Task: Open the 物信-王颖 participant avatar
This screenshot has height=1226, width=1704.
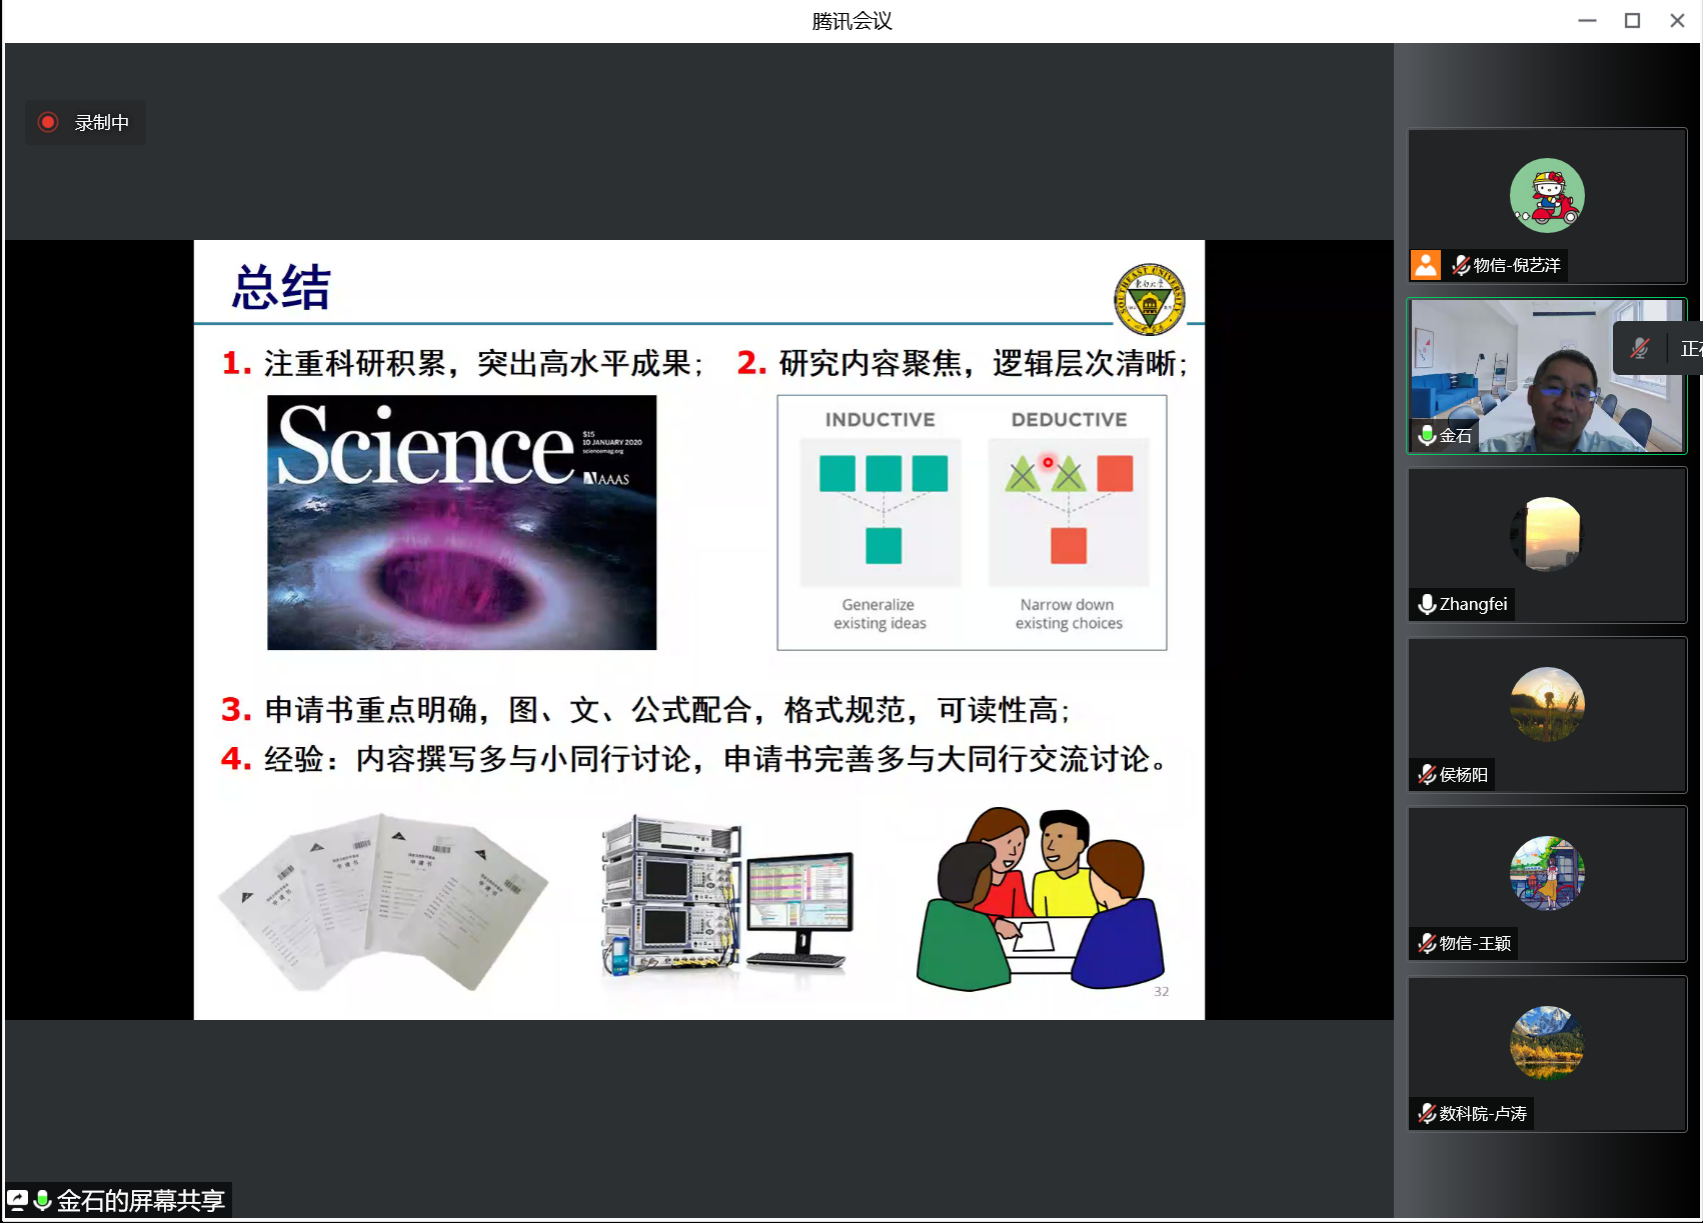Action: 1546,873
